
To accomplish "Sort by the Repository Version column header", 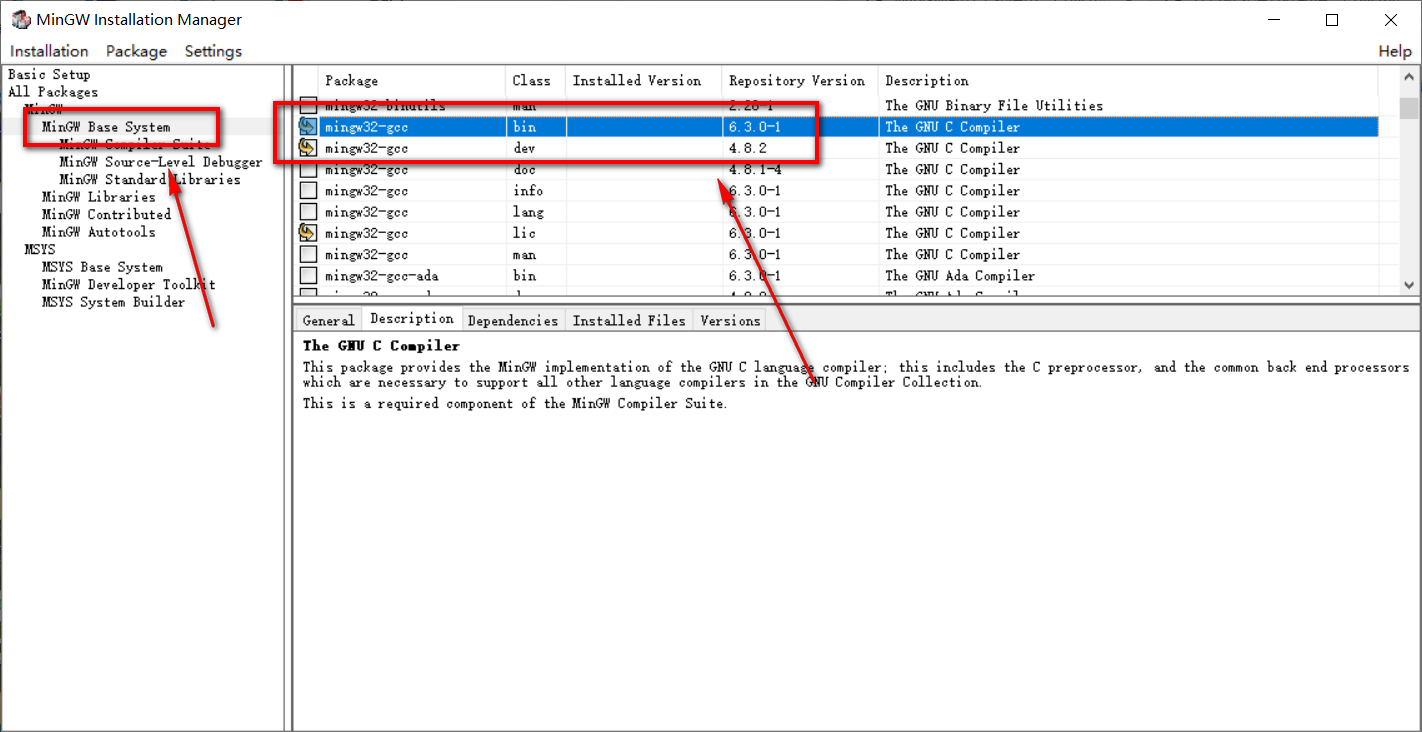I will click(x=799, y=81).
